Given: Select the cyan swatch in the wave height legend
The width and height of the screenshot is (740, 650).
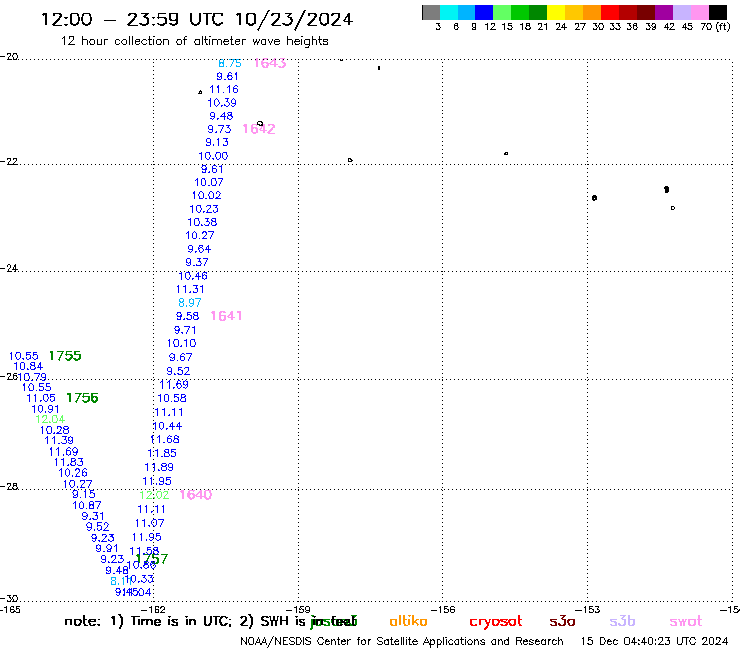Looking at the screenshot, I should (x=449, y=12).
